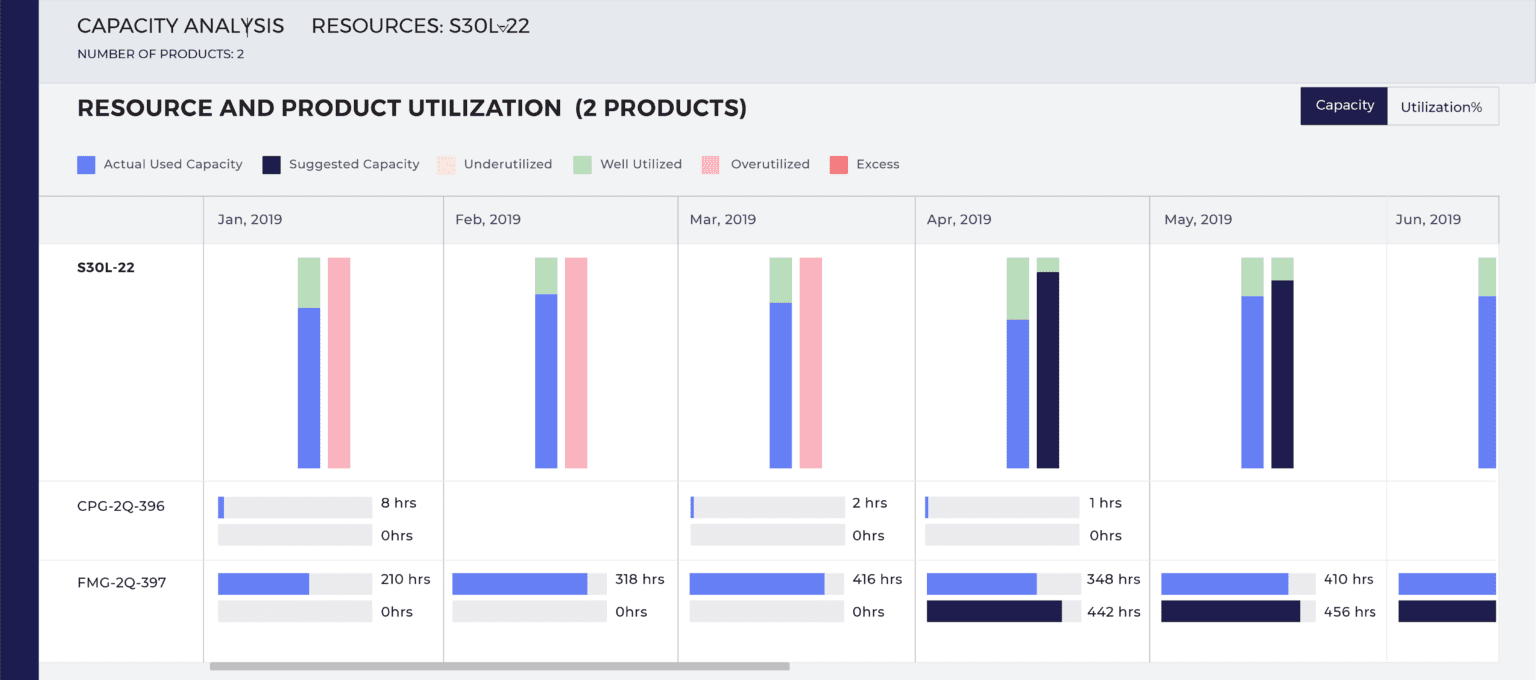Click the Number of Products: 2 text
This screenshot has height=680, width=1536.
point(161,54)
